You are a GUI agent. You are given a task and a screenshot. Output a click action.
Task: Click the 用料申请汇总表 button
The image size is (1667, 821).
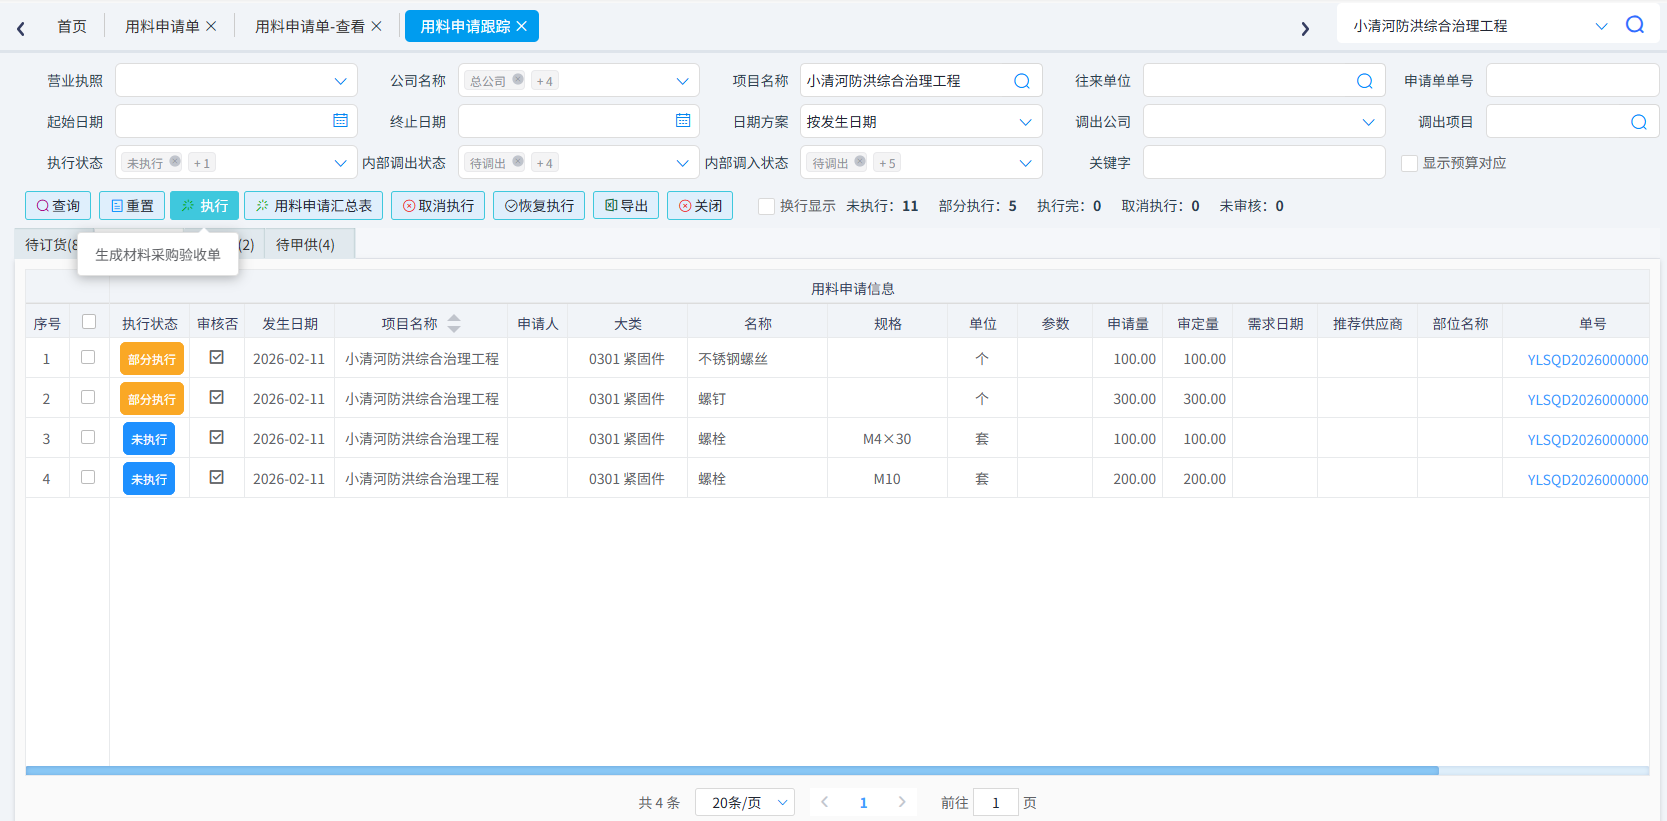pos(313,206)
